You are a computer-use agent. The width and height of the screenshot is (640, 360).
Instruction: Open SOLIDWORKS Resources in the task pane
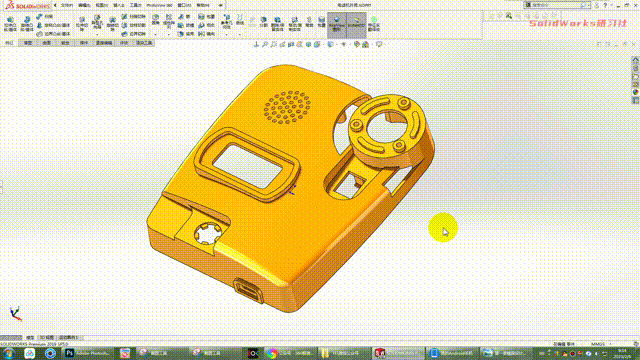tap(636, 60)
